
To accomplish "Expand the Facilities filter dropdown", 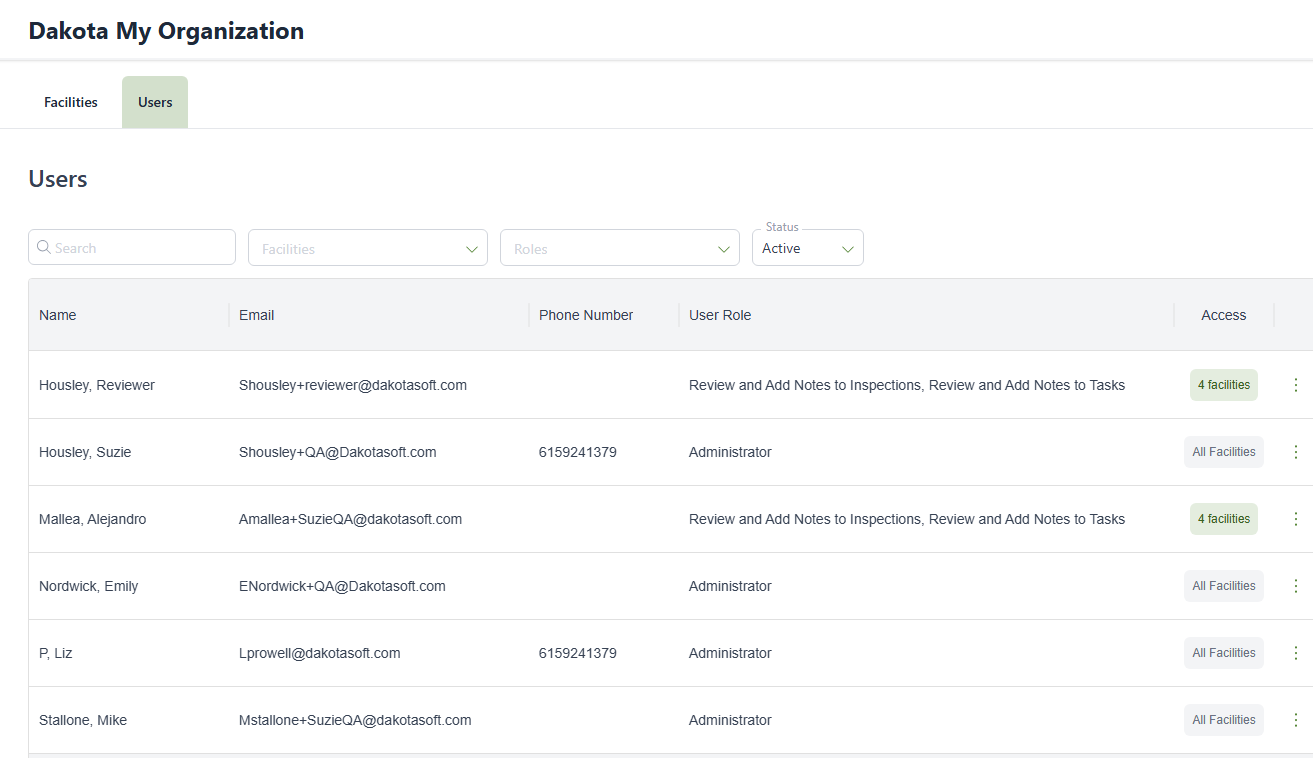I will pos(368,248).
